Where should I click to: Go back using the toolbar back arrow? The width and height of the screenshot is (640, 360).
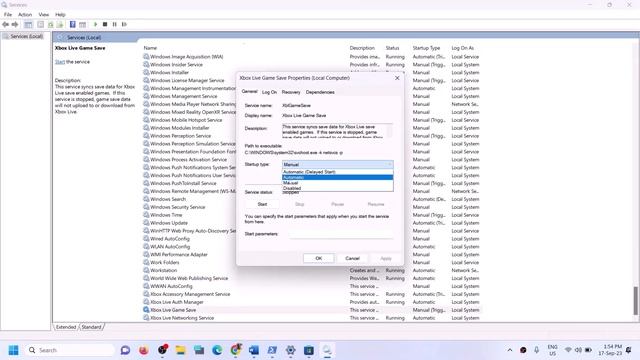pos(5,24)
